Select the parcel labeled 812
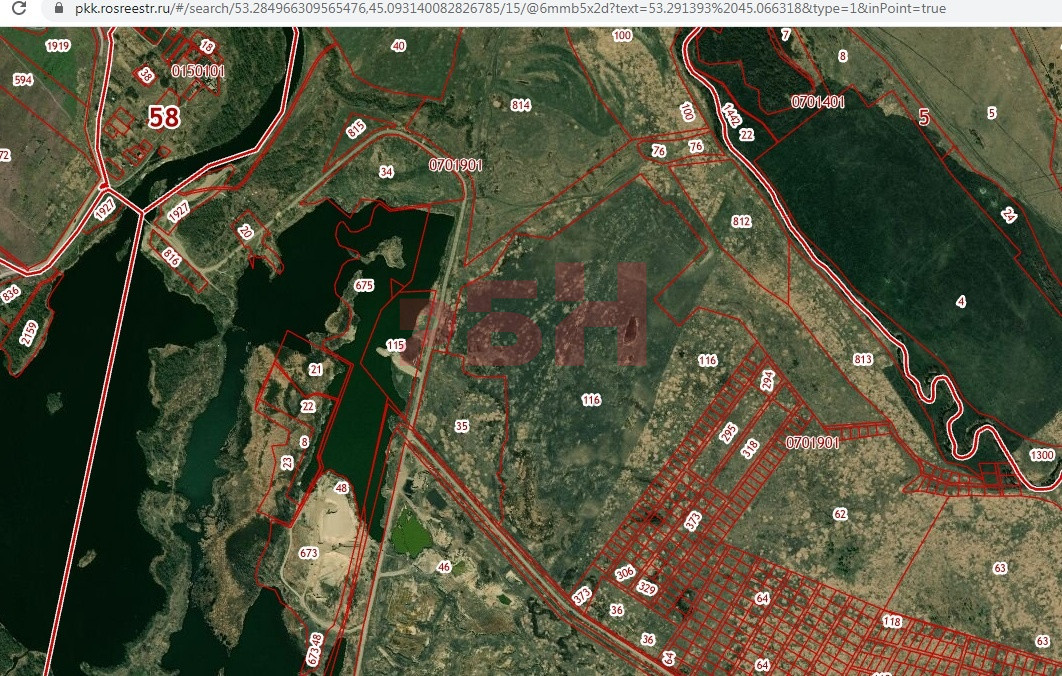This screenshot has height=676, width=1062. point(741,221)
